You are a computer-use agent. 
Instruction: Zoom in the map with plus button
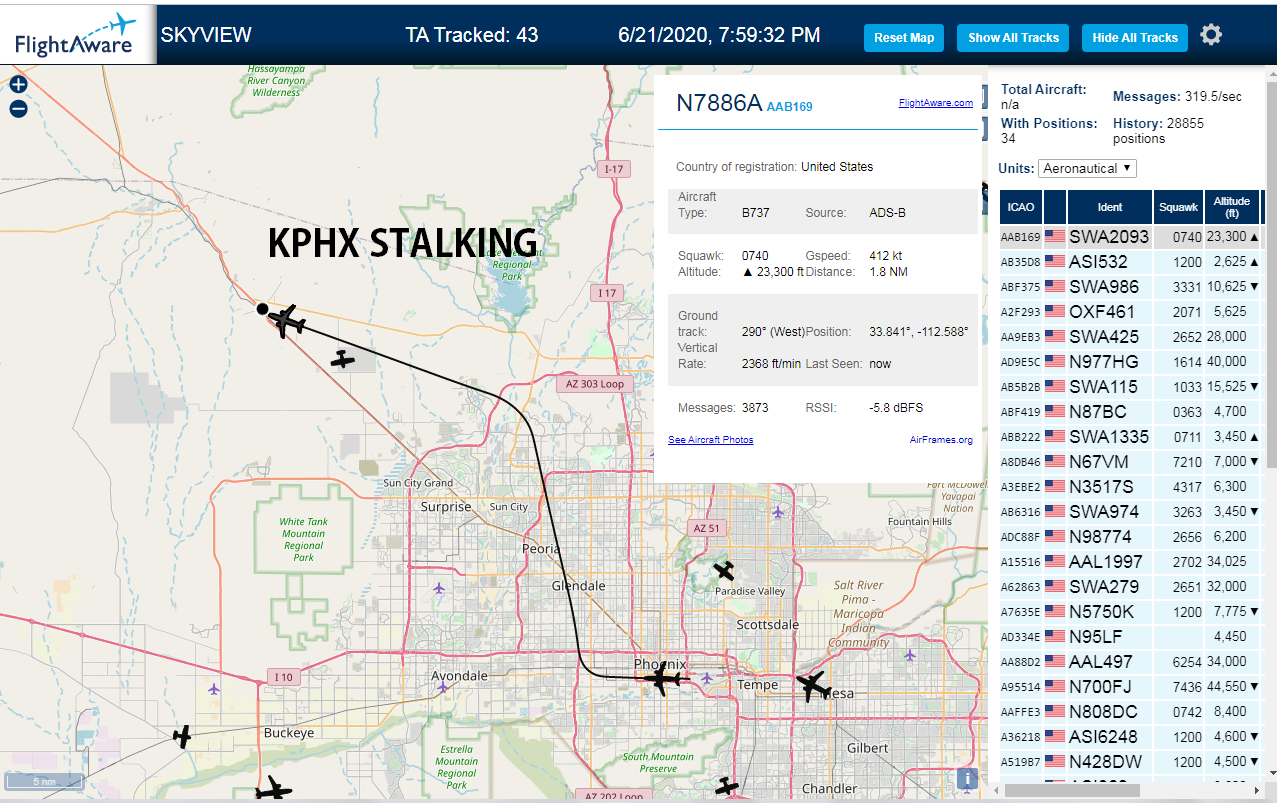click(x=18, y=85)
